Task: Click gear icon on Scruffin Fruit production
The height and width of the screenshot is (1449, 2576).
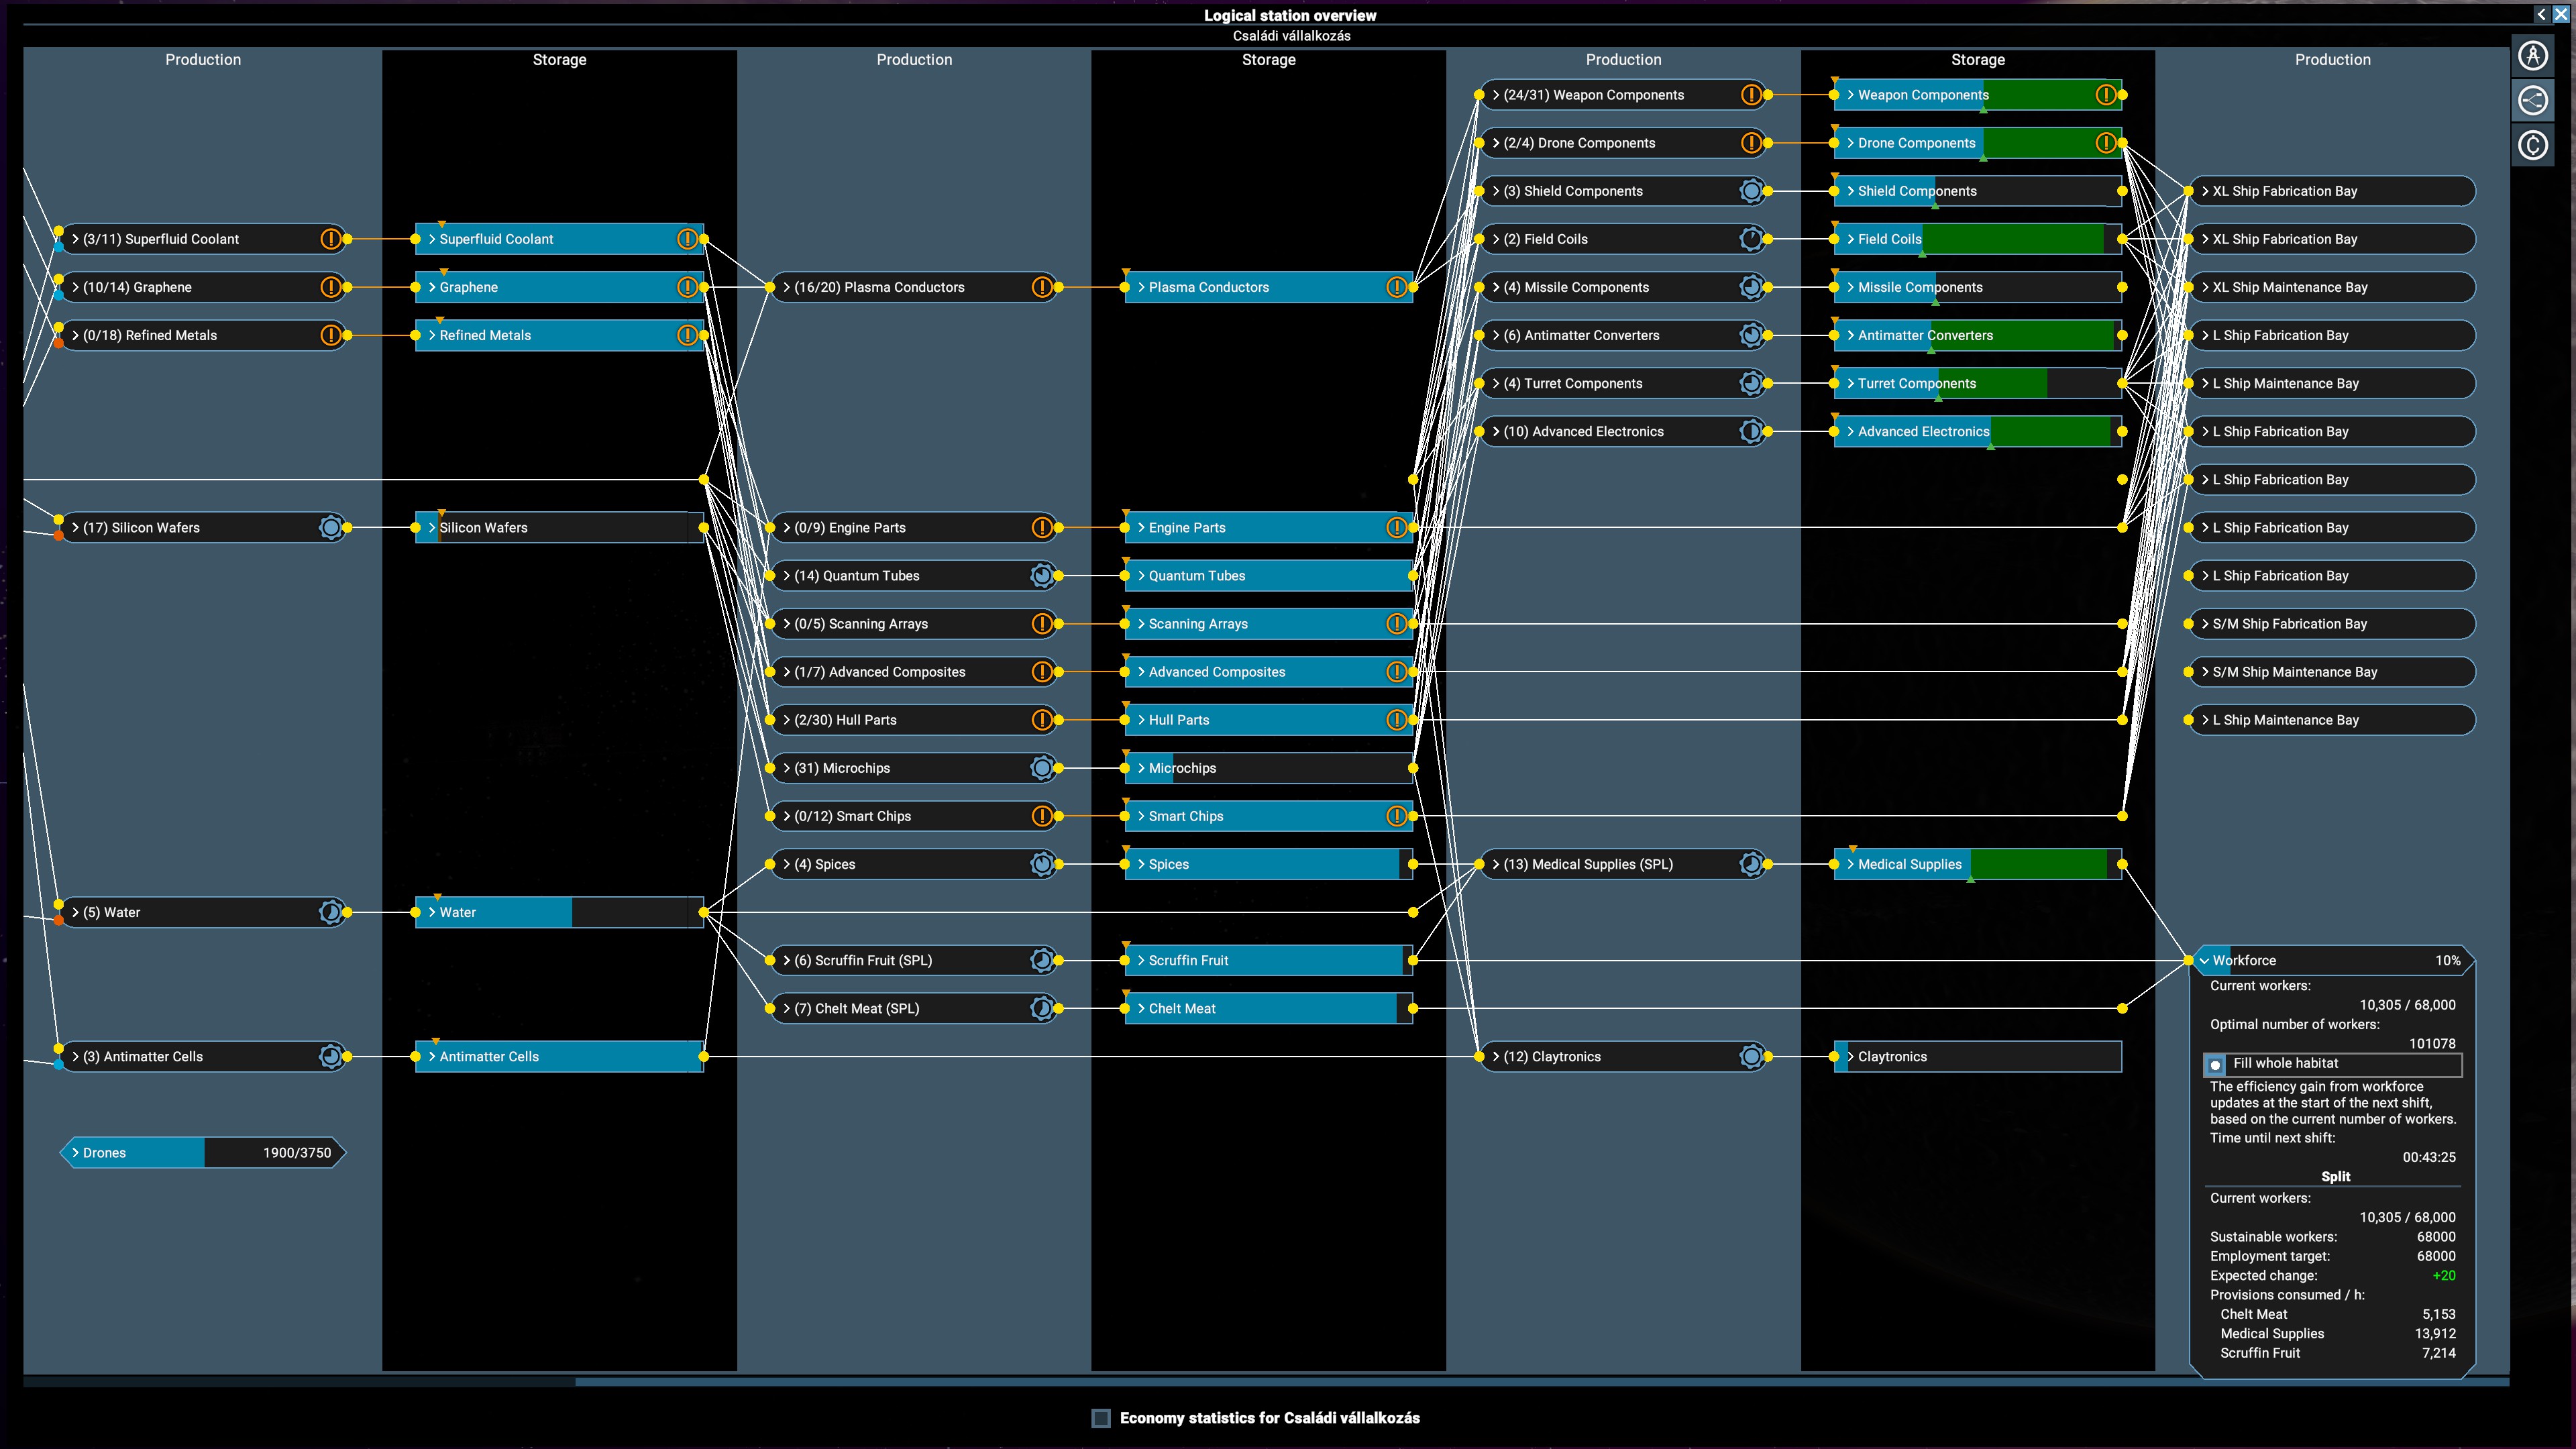Action: pos(1042,960)
